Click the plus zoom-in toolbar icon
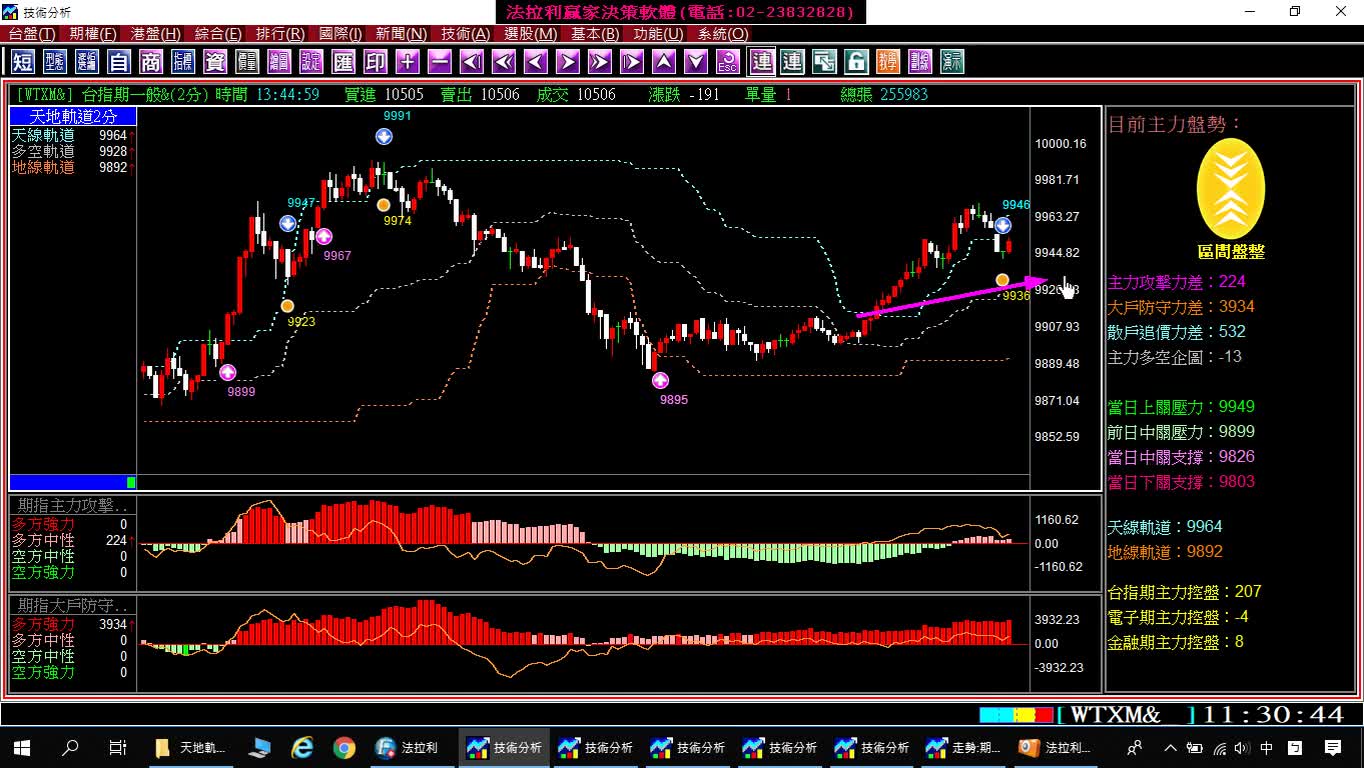The height and width of the screenshot is (768, 1364). pos(407,62)
